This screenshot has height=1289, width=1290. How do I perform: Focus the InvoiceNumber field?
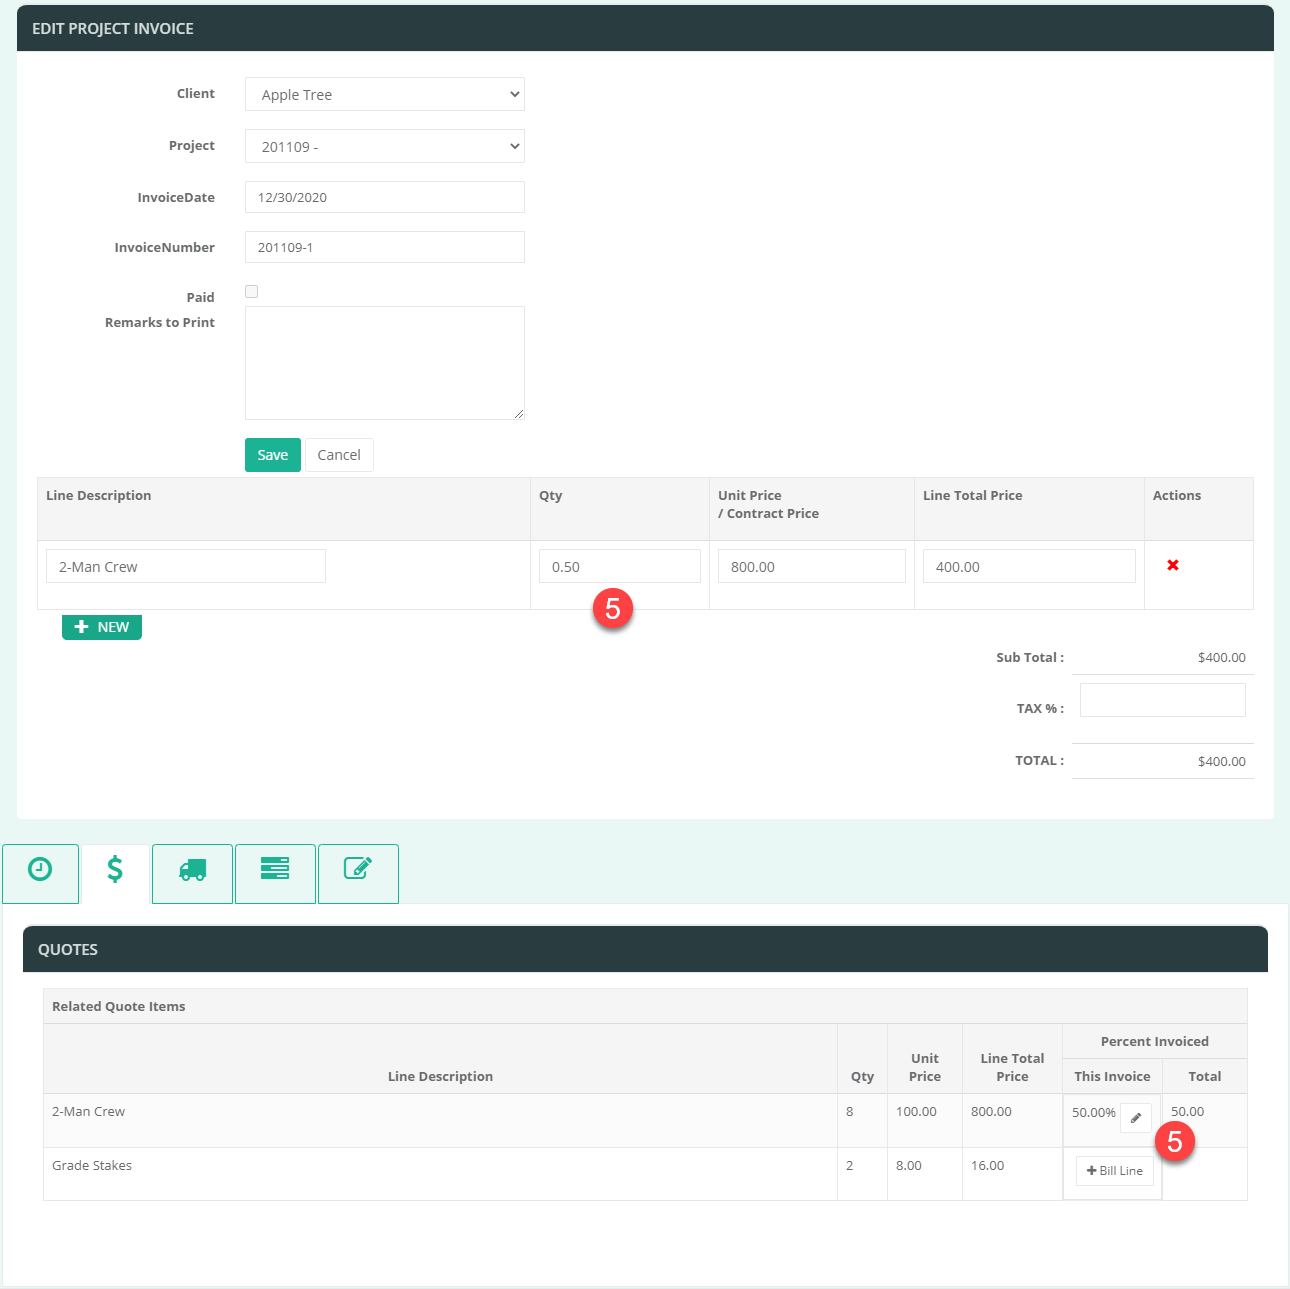coord(385,248)
